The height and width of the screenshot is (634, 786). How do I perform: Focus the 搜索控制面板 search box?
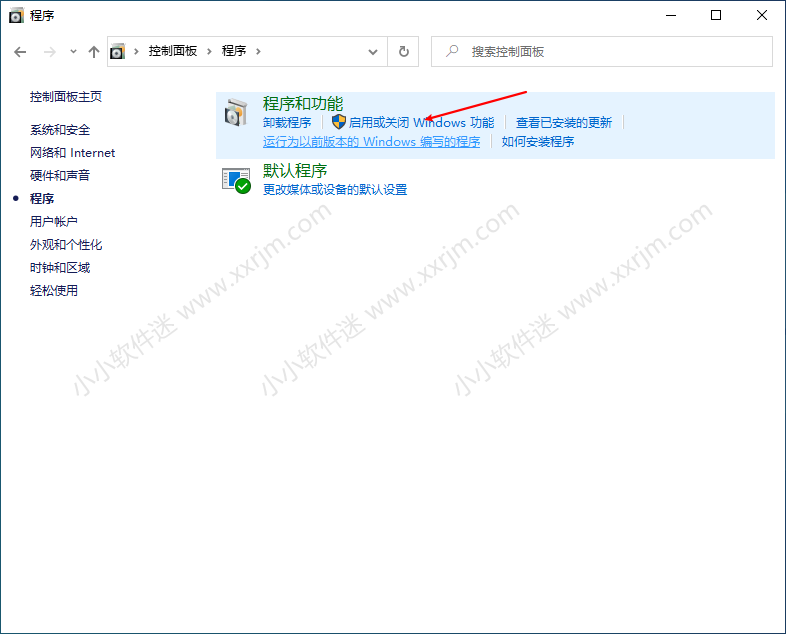pos(602,51)
